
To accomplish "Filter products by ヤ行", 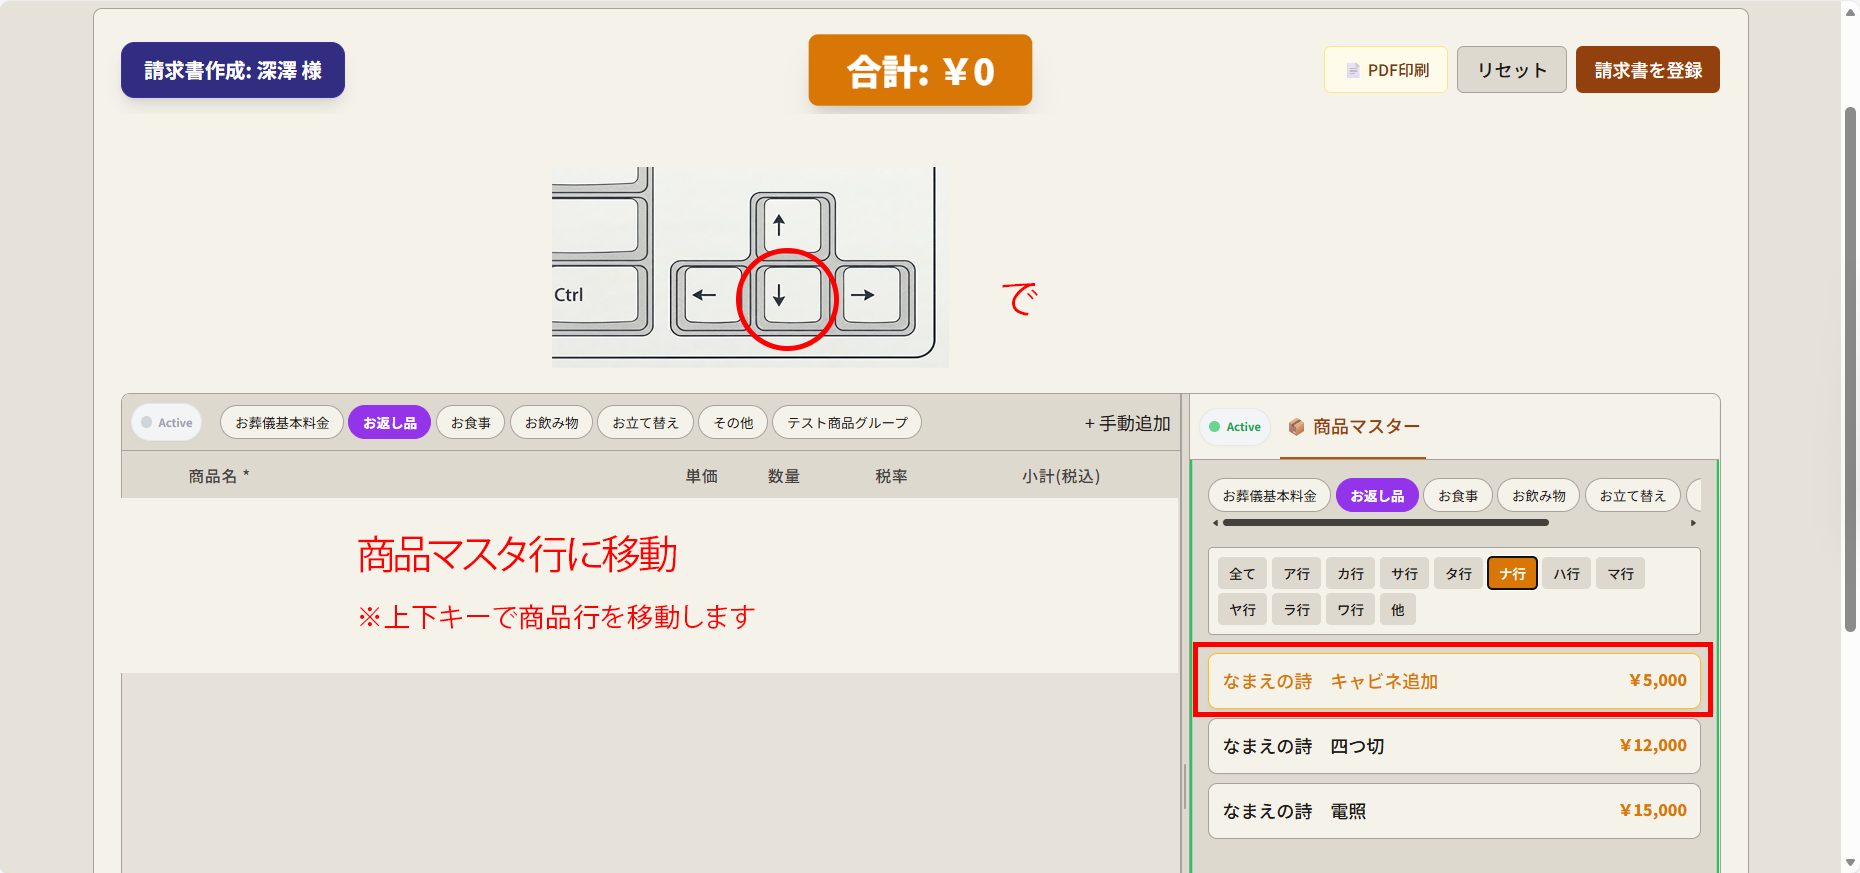I will click(1242, 610).
